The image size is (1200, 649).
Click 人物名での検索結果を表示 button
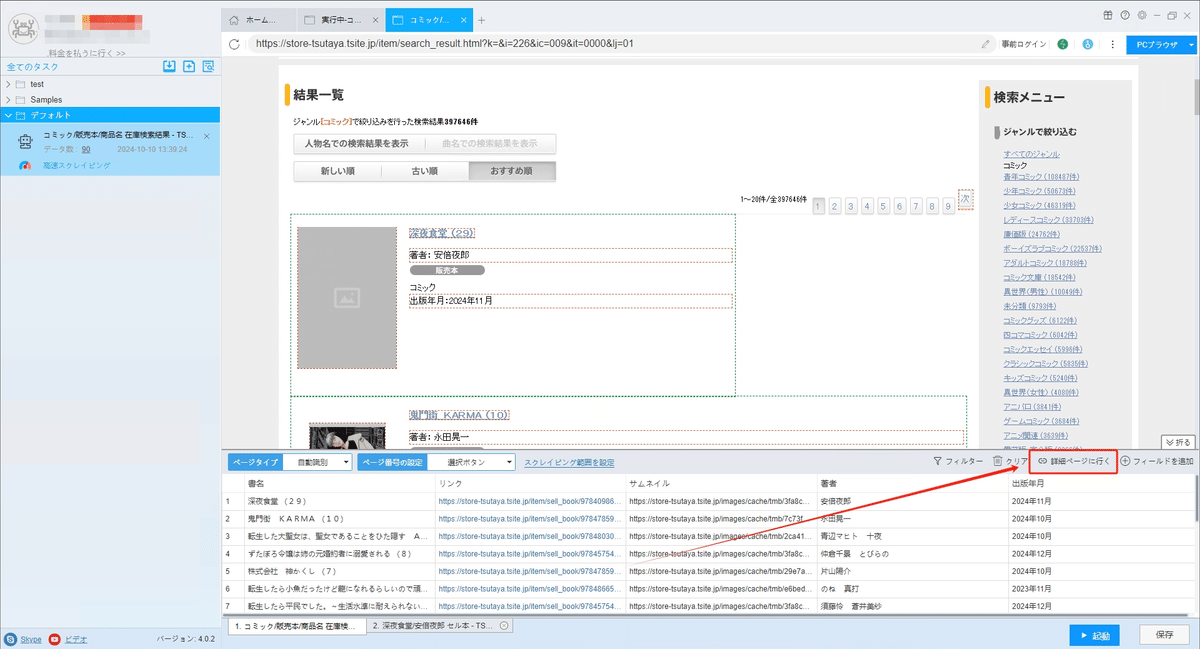click(x=357, y=144)
